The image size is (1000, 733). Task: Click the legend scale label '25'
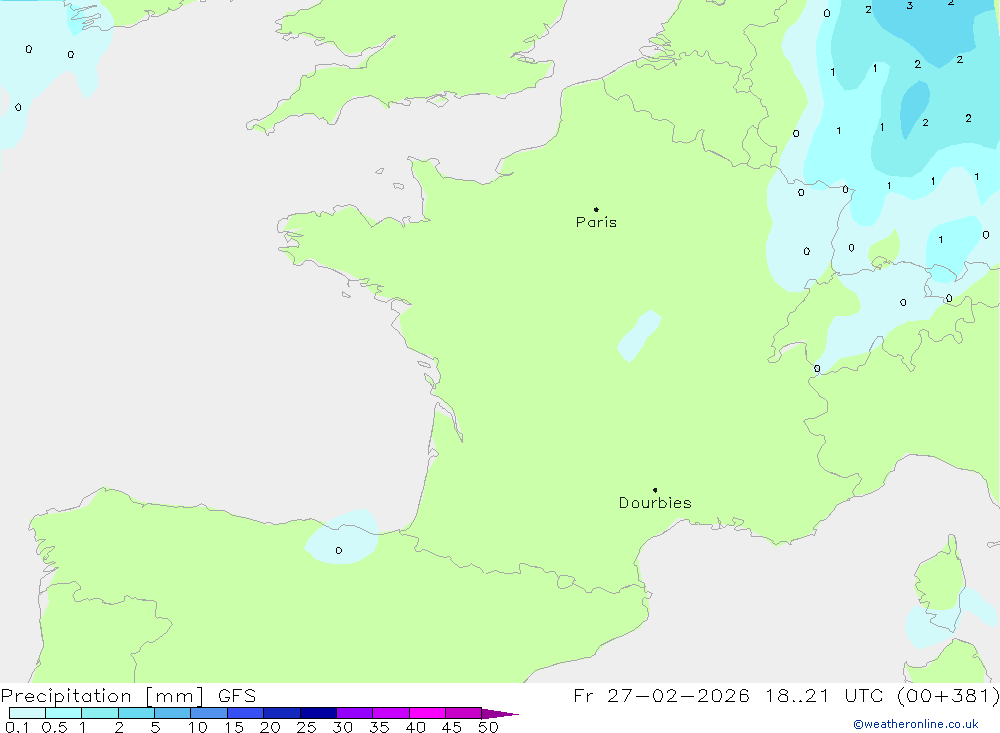(x=307, y=727)
